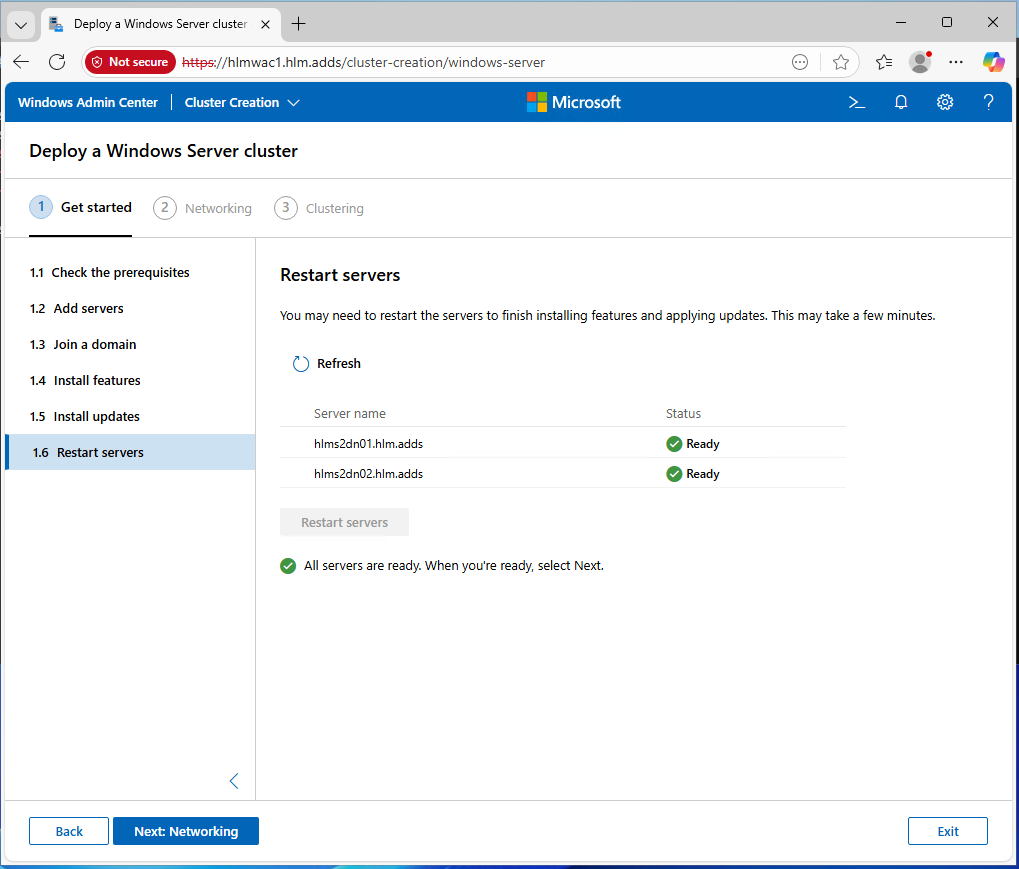Go to 1.4 Install features step
The height and width of the screenshot is (869, 1019).
(x=96, y=381)
